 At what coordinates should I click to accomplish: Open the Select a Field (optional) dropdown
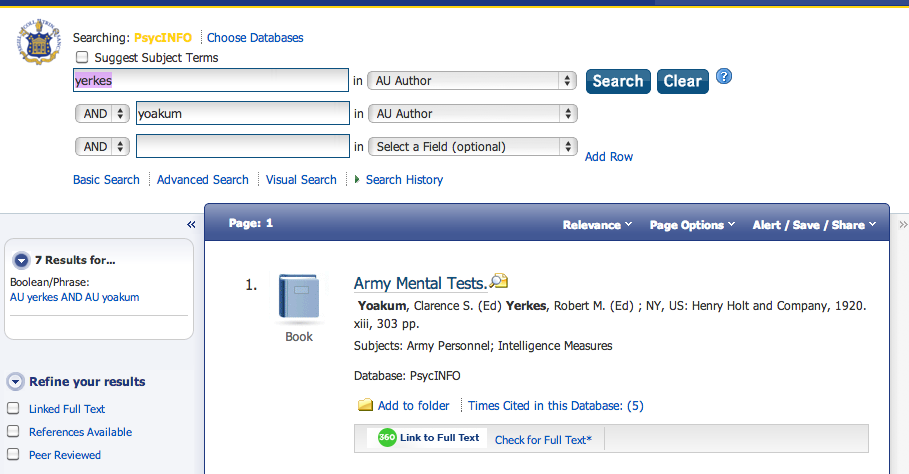tap(473, 147)
